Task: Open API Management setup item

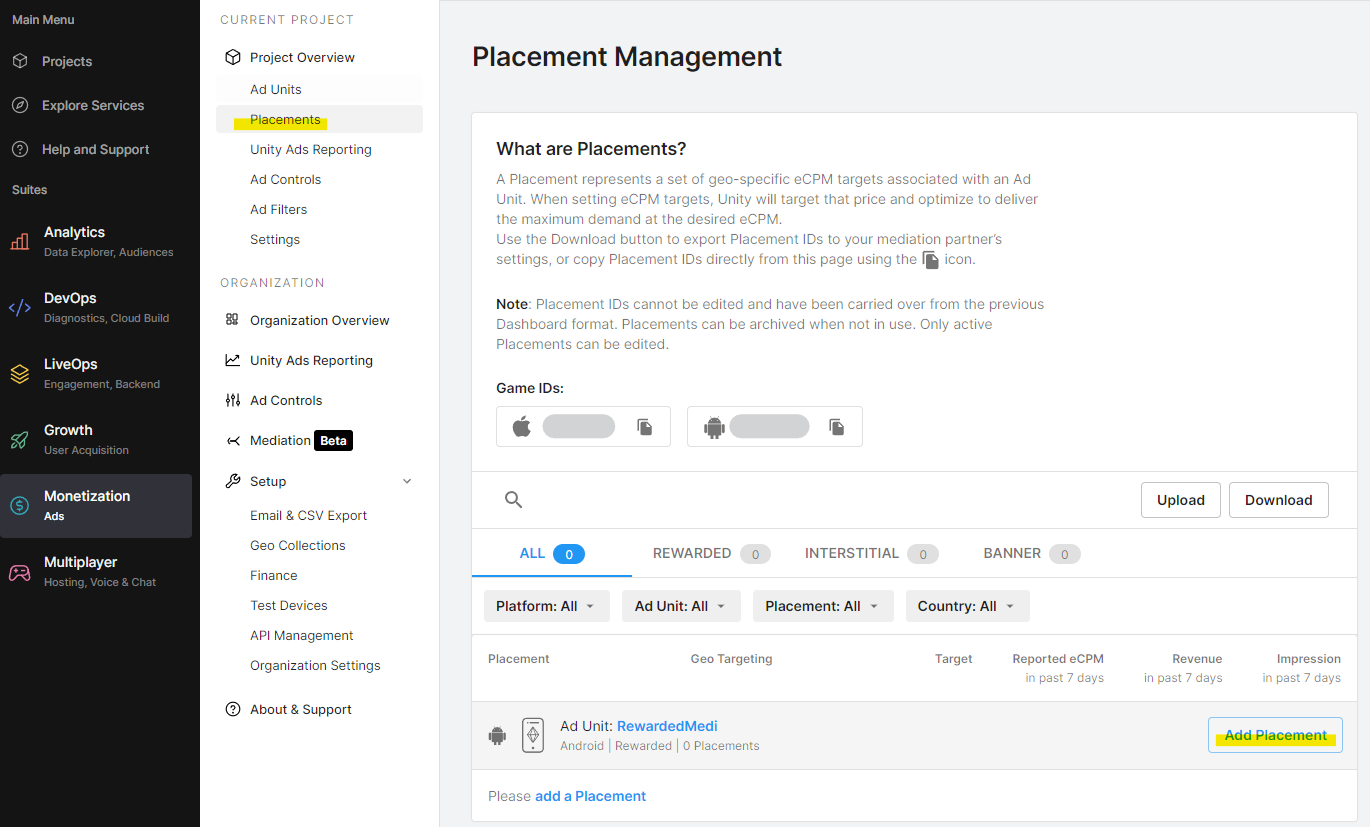Action: point(302,635)
